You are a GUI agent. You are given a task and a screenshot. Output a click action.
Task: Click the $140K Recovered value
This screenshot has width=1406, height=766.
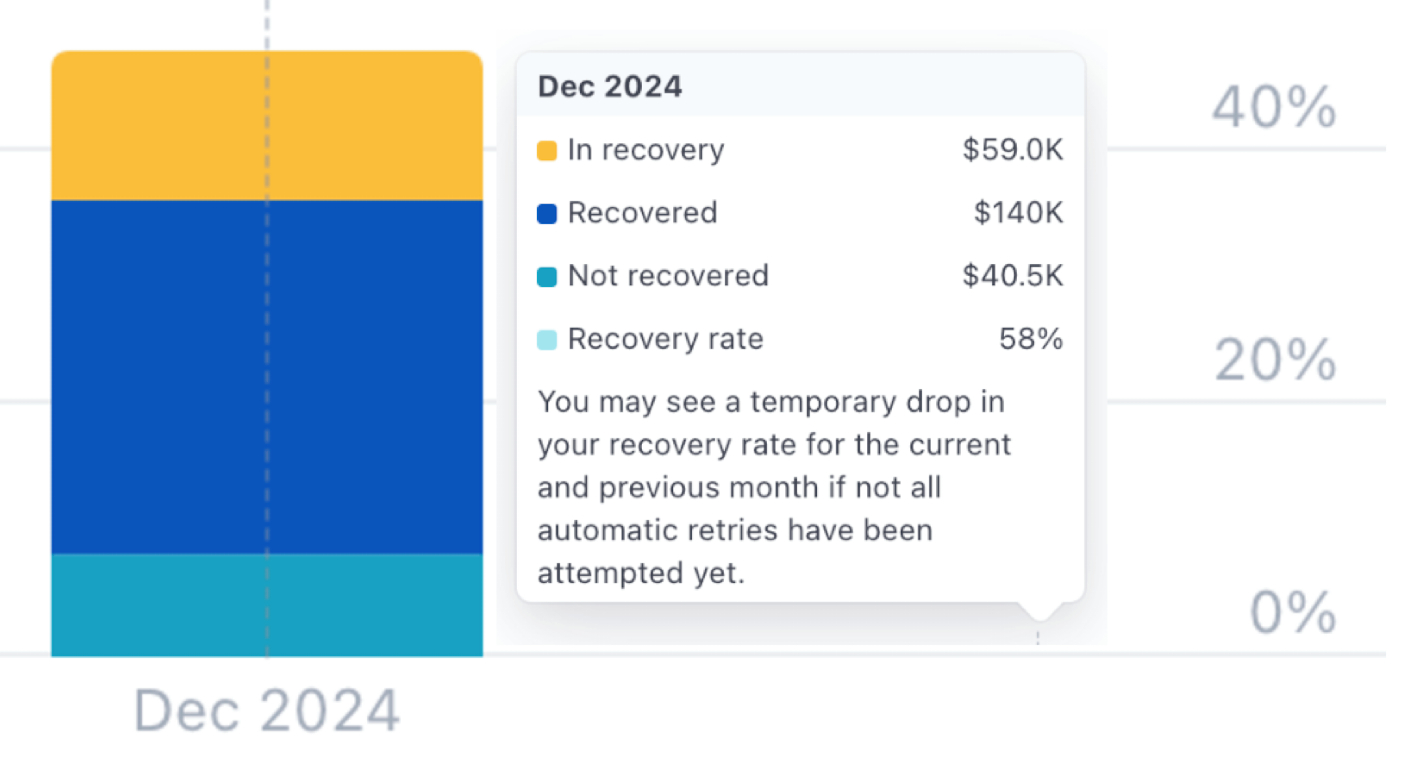tap(1019, 213)
